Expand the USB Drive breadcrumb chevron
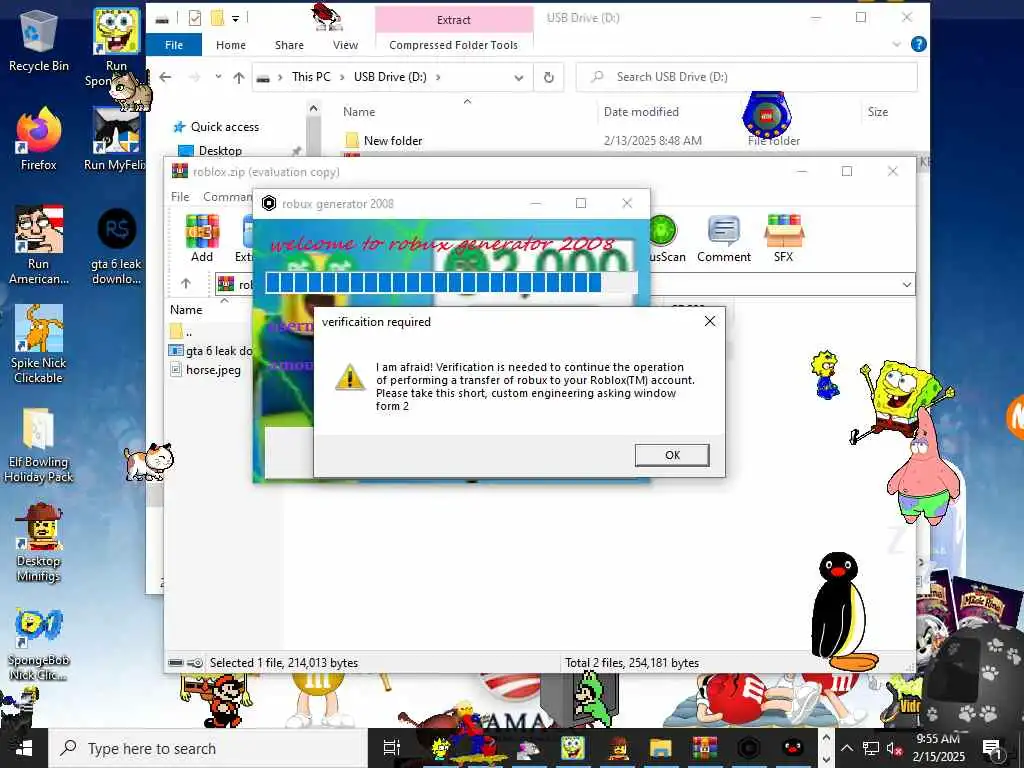Image resolution: width=1024 pixels, height=768 pixels. coord(438,77)
